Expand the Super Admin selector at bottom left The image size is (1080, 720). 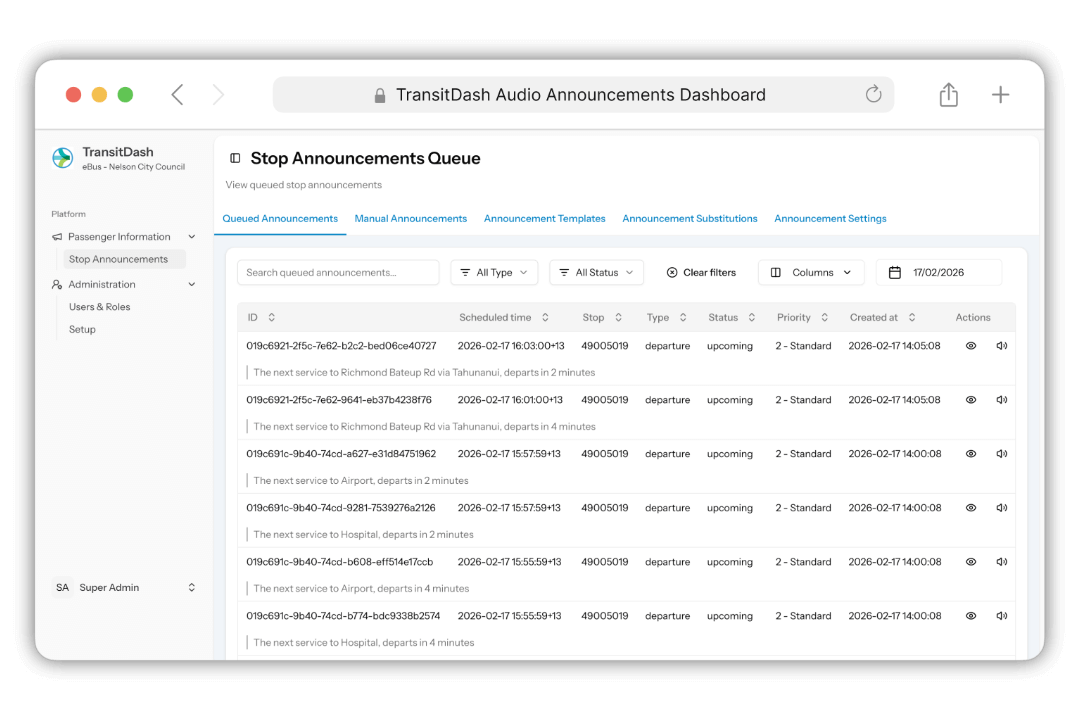(x=191, y=587)
